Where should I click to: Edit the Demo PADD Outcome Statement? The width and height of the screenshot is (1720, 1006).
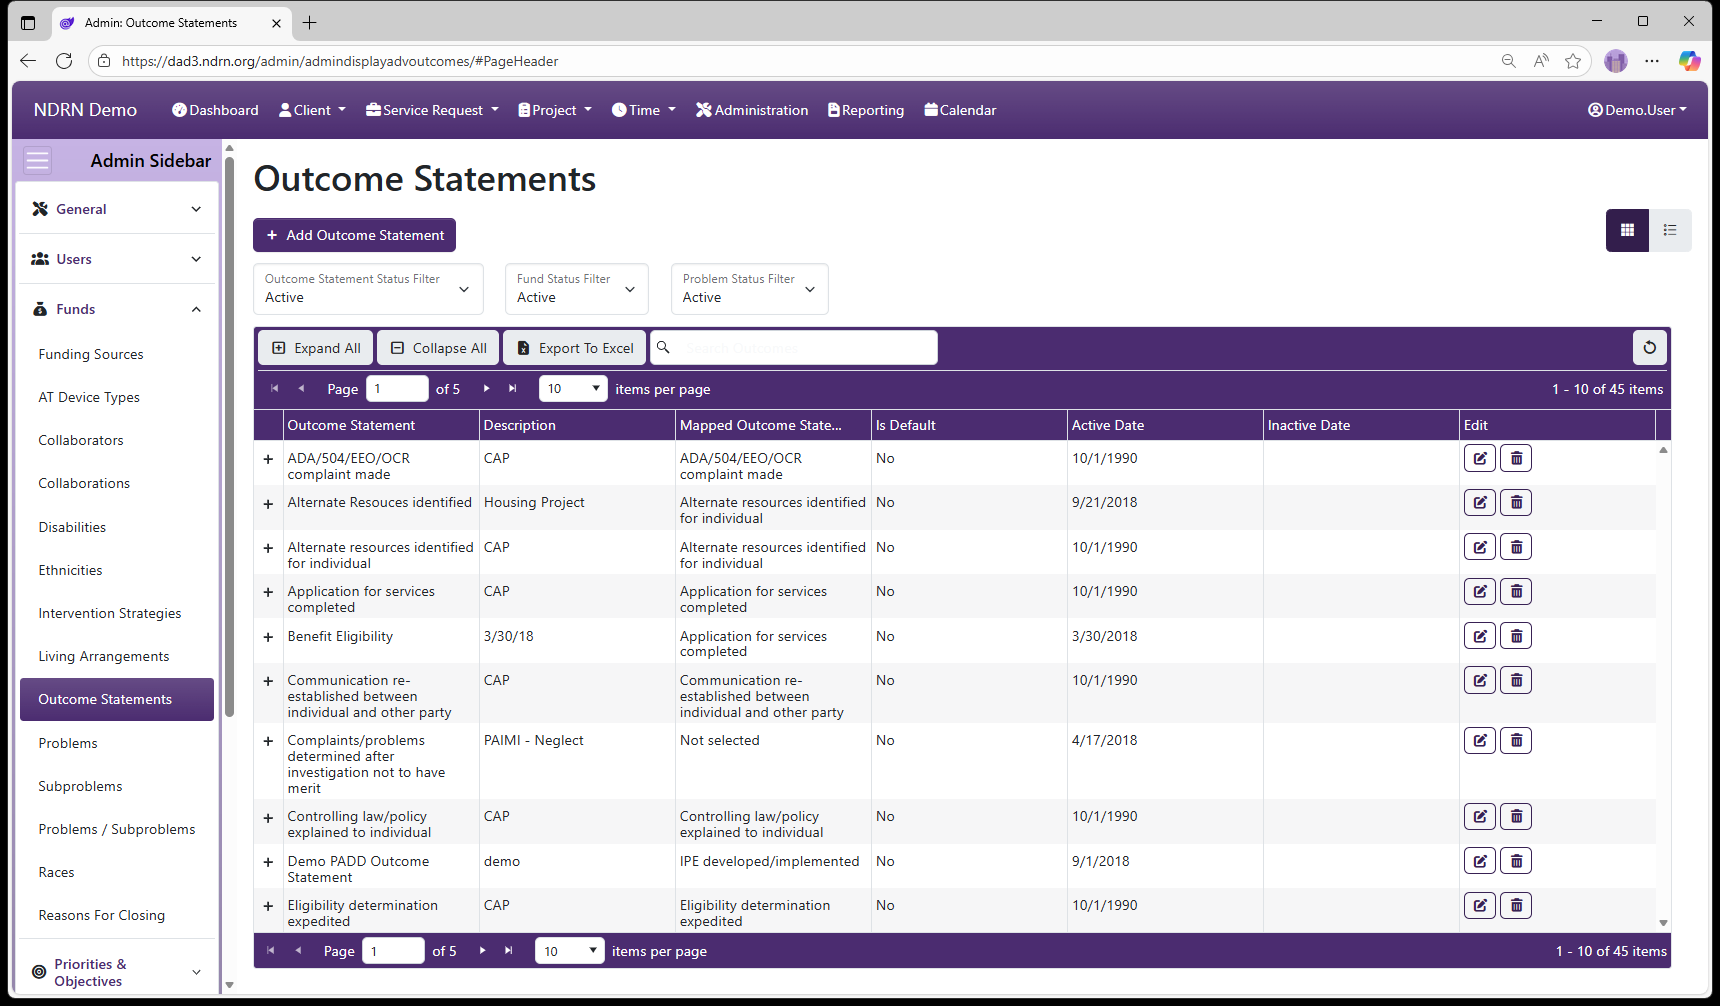tap(1480, 861)
